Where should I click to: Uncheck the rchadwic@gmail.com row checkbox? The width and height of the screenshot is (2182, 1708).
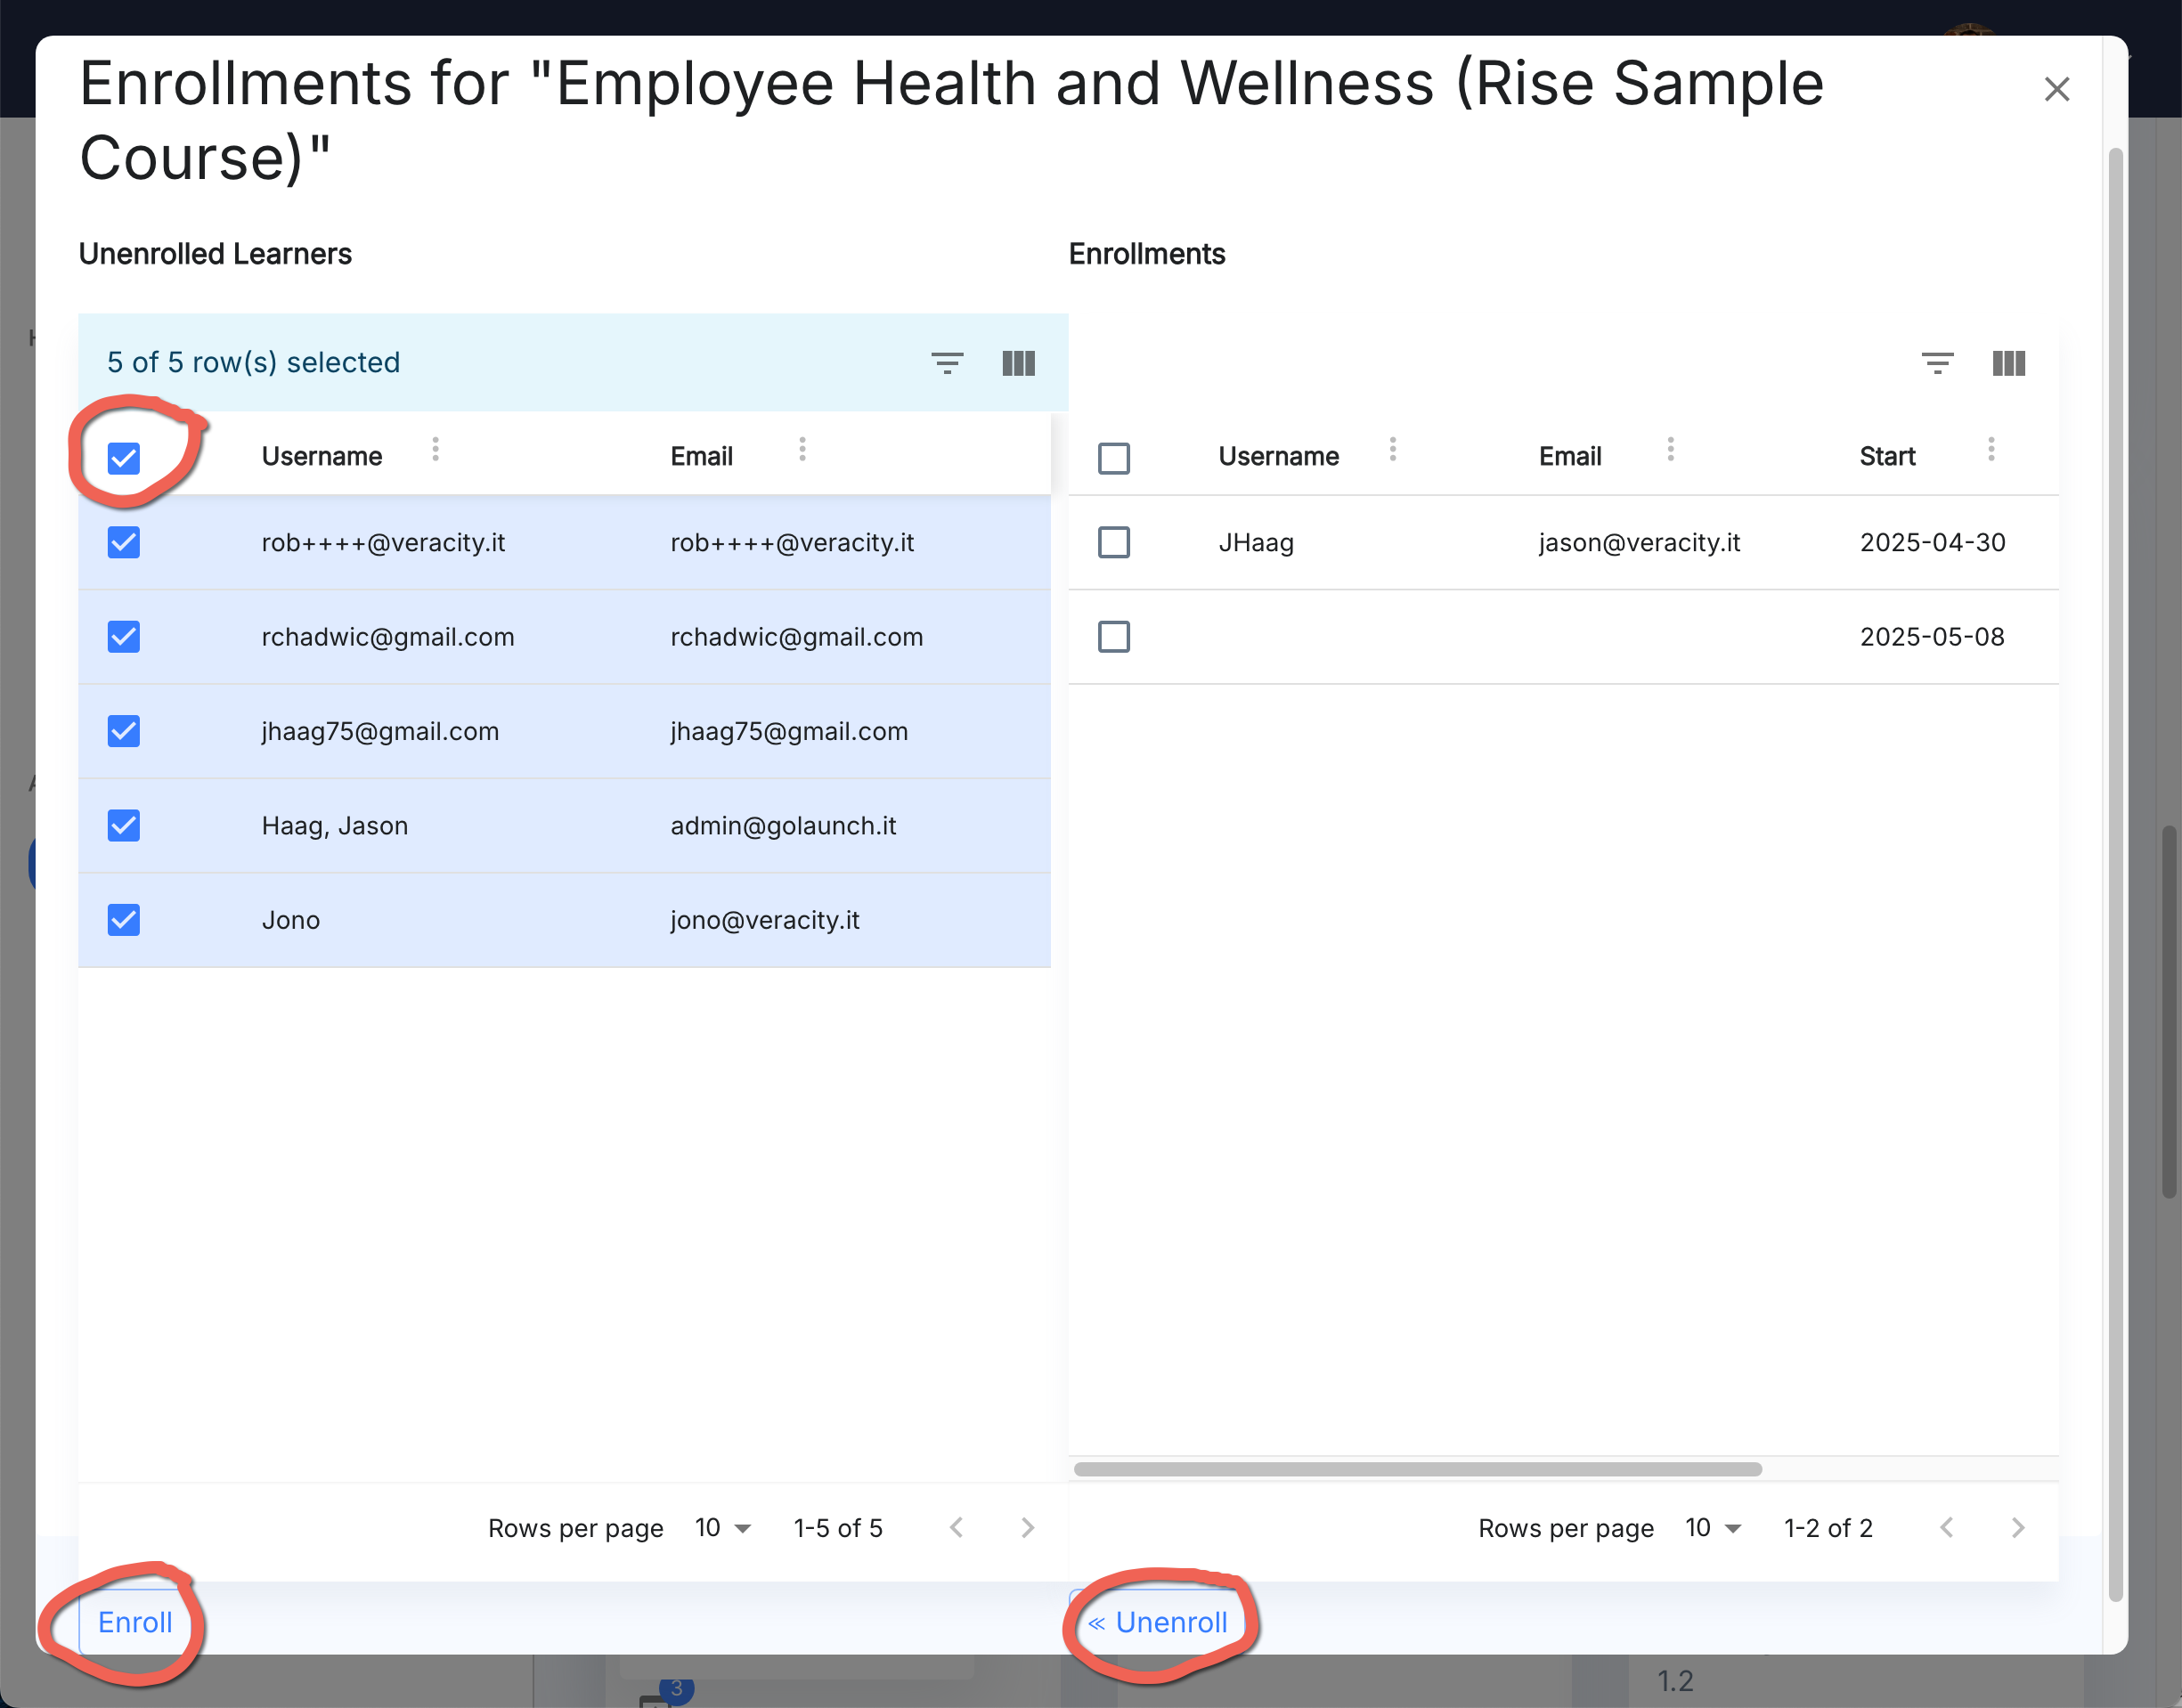point(124,637)
